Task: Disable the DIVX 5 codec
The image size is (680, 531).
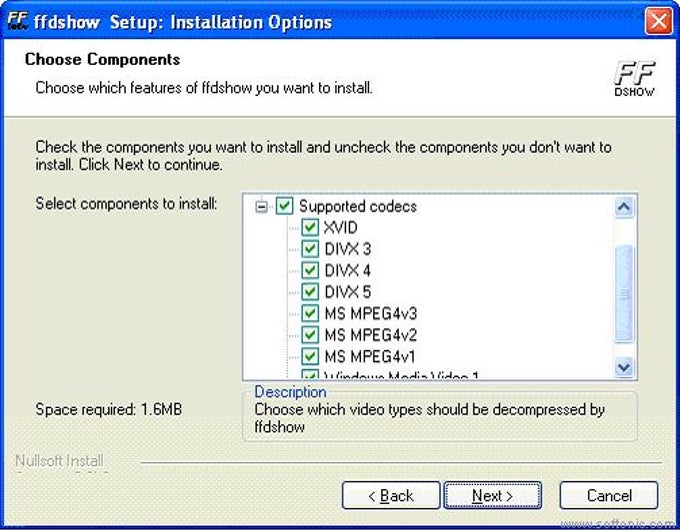Action: (x=310, y=292)
